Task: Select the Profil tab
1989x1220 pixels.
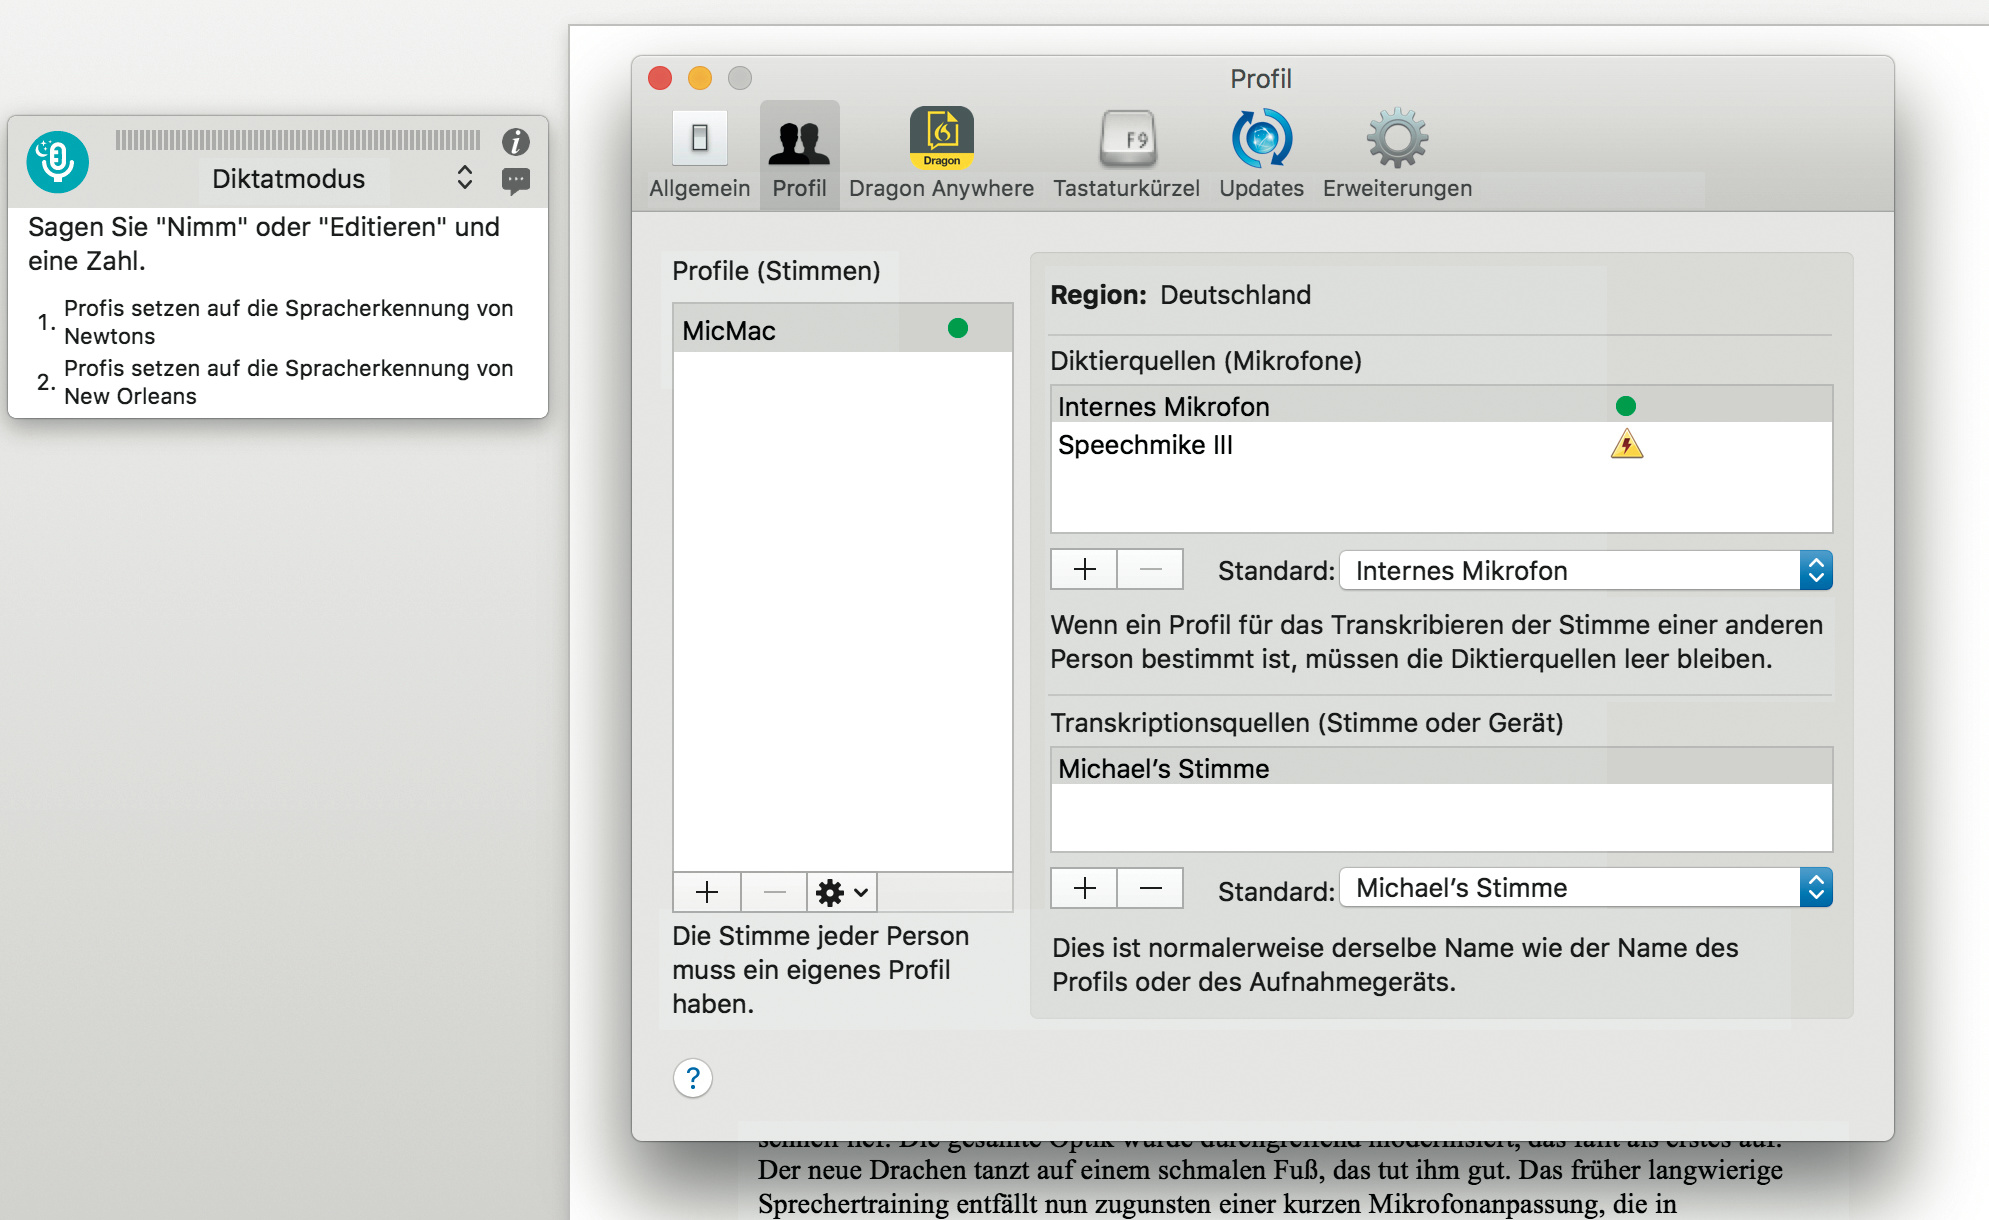Action: coord(799,155)
